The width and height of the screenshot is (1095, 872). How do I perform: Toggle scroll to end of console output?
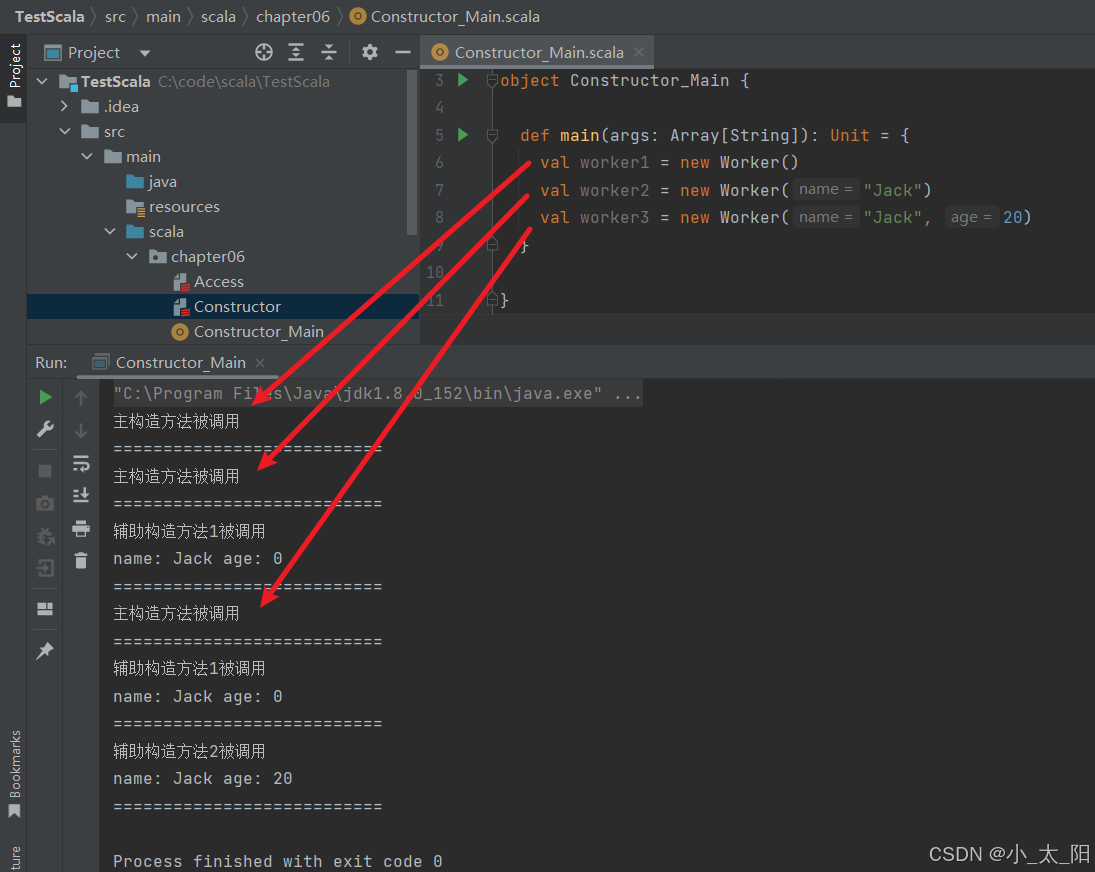(81, 496)
